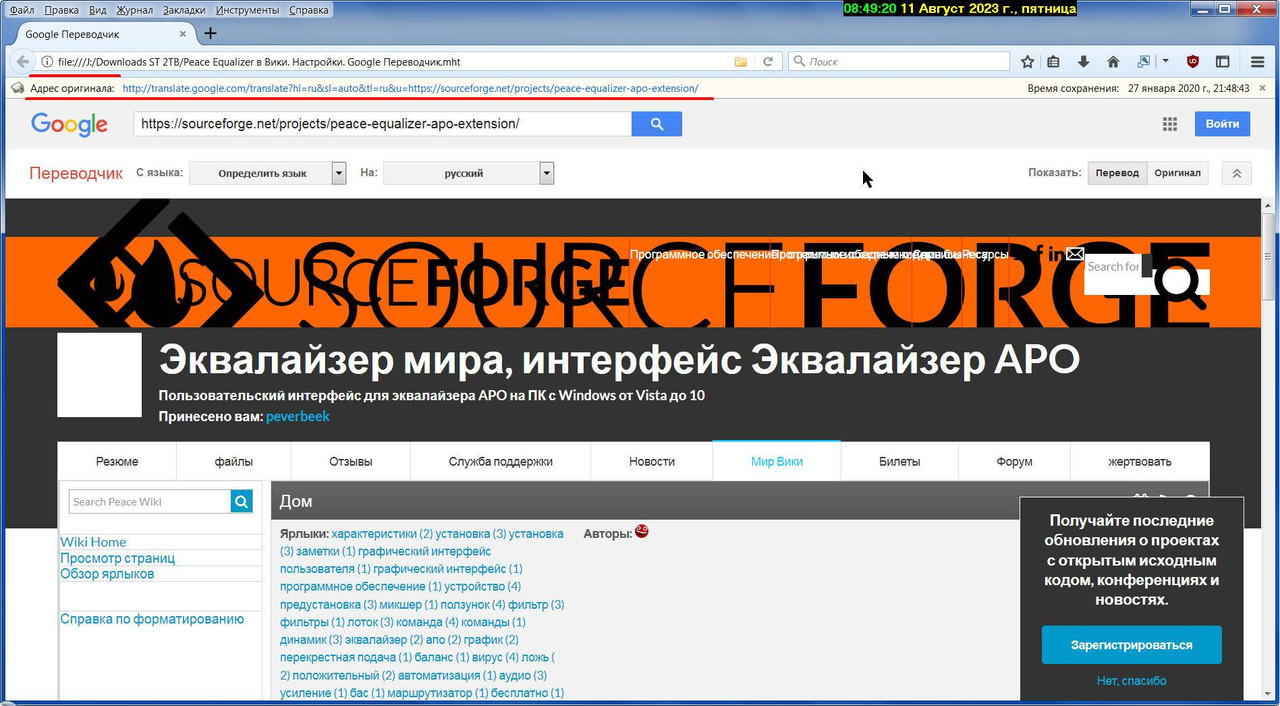Dismiss popup via Нет, спасибо link
The image size is (1280, 706).
pos(1131,681)
